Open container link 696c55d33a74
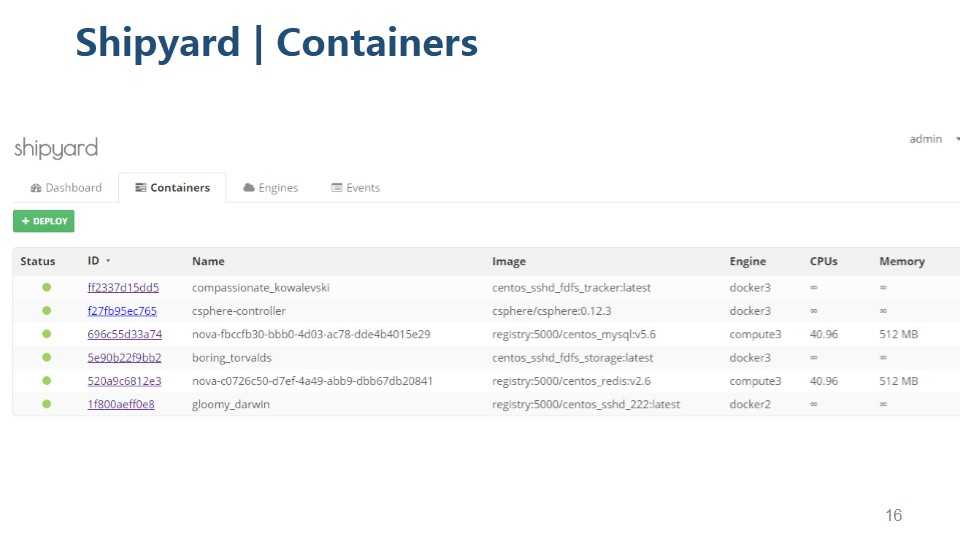This screenshot has width=960, height=540. tap(124, 334)
